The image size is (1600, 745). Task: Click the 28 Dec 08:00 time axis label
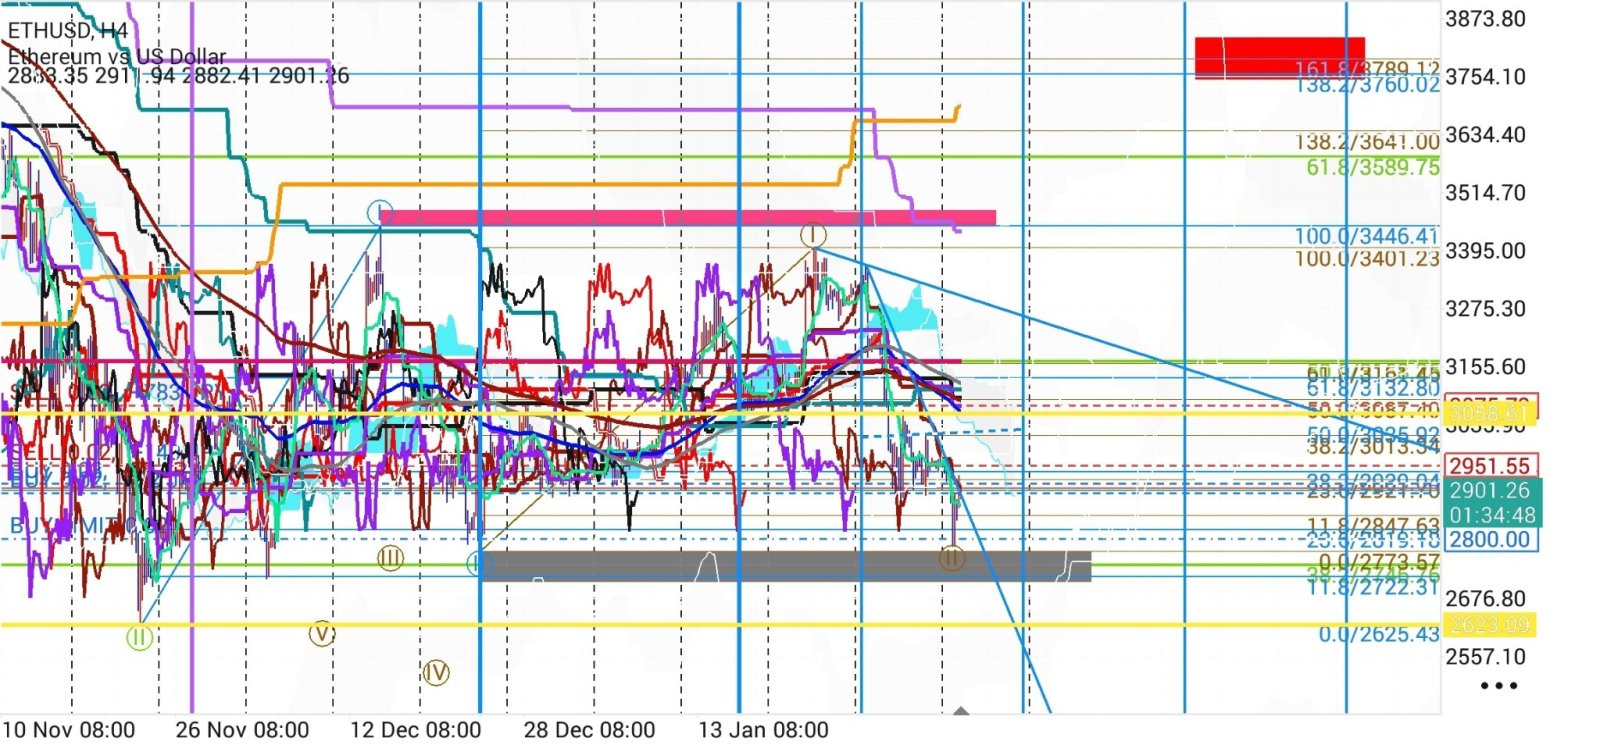(589, 730)
